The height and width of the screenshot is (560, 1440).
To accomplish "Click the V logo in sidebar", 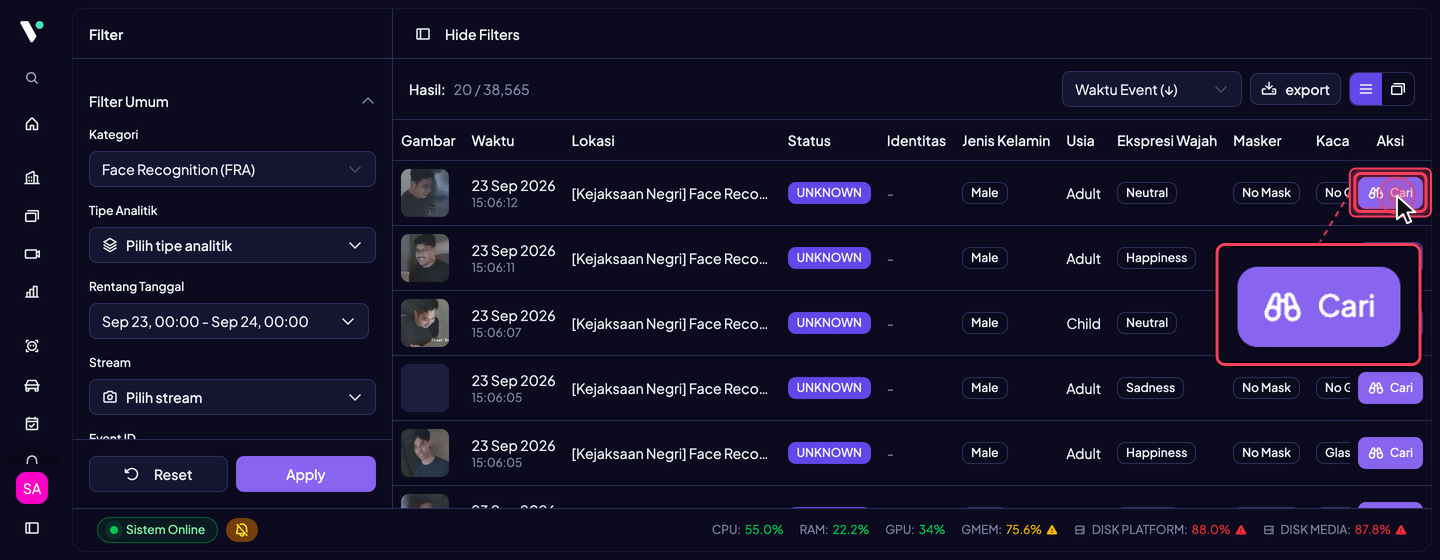I will (32, 32).
